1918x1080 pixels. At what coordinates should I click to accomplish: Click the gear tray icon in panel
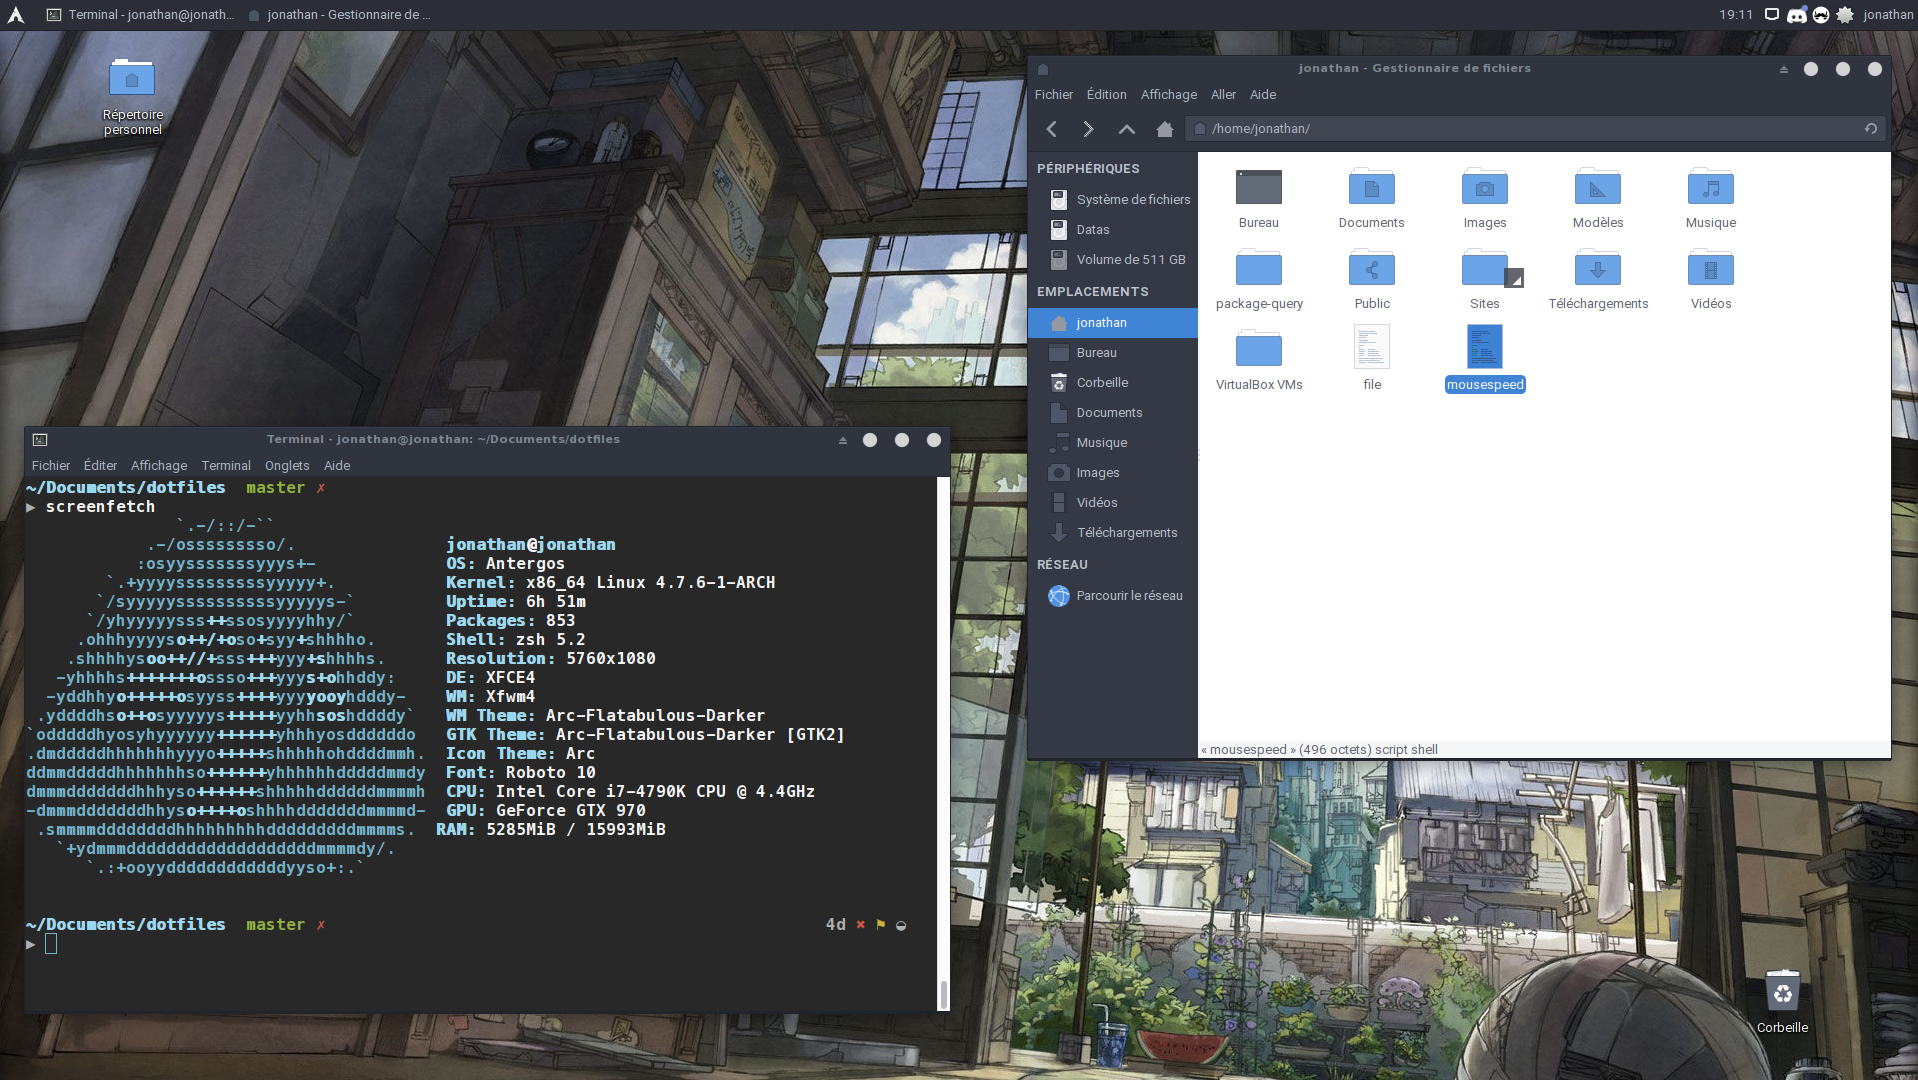(x=1844, y=15)
